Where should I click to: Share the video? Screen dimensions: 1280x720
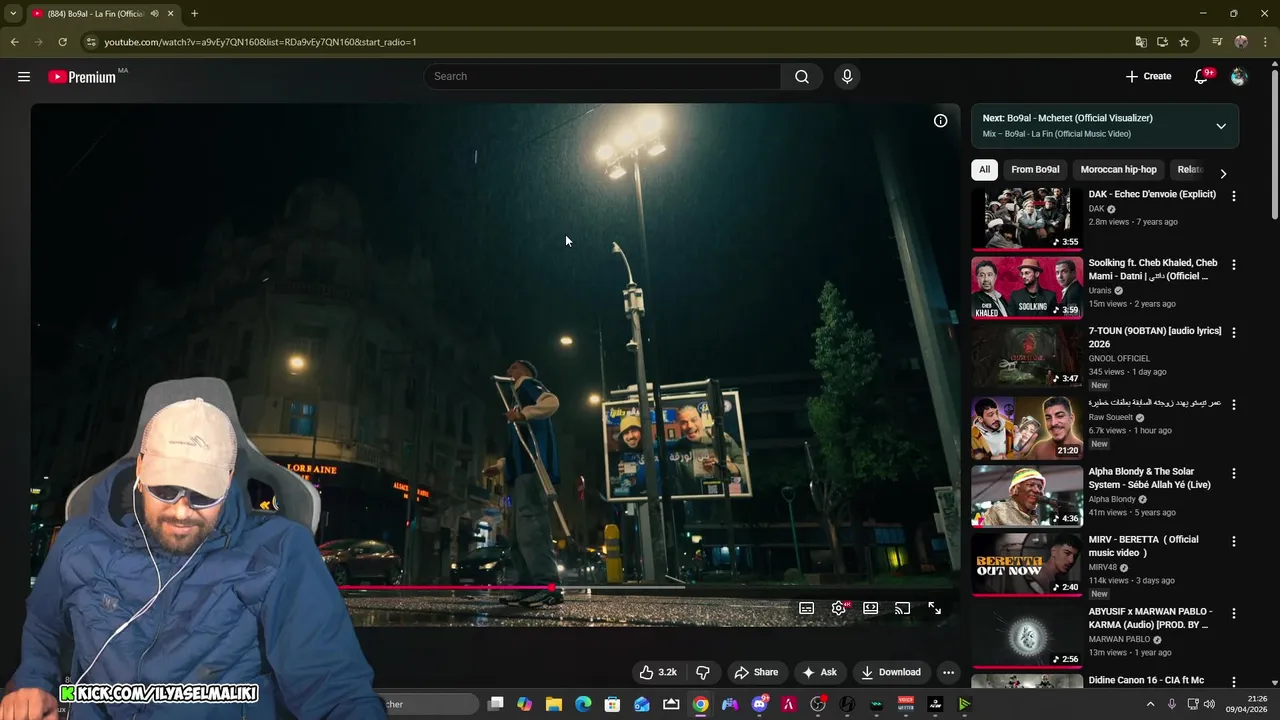point(755,672)
